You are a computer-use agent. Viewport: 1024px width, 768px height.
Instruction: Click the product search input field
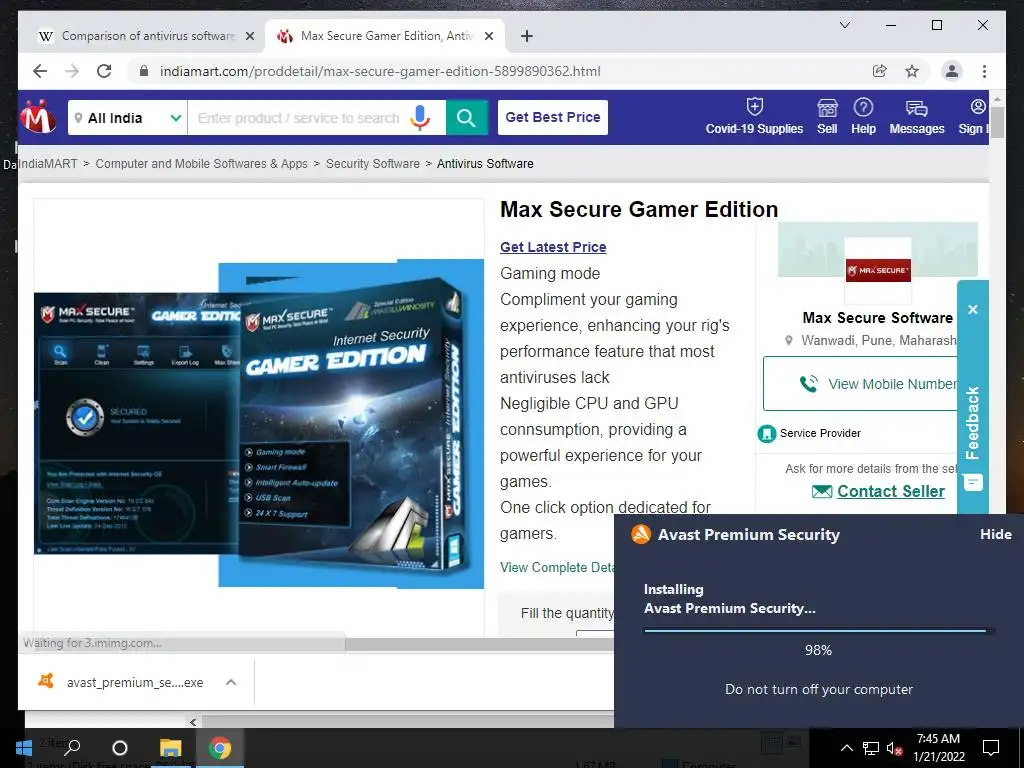[x=299, y=118]
